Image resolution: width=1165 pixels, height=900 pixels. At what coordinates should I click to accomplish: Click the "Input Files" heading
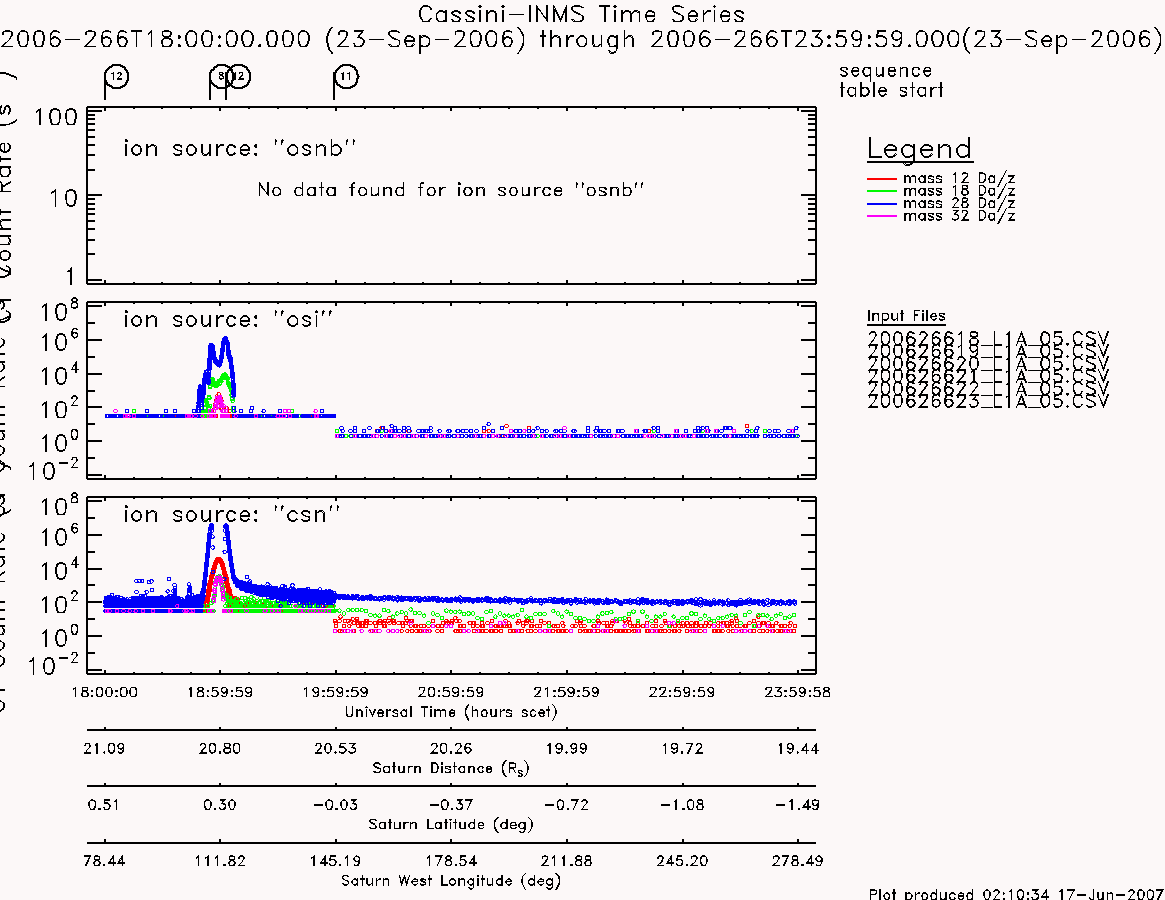tap(906, 316)
